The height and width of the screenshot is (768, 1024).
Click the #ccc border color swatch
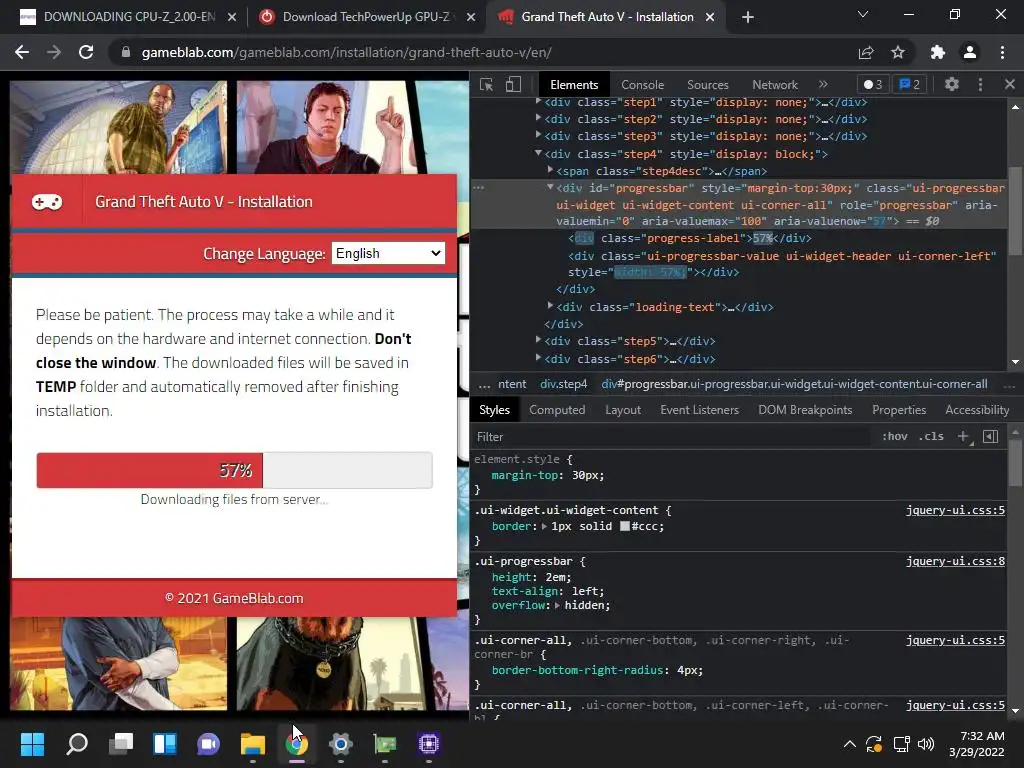(625, 526)
